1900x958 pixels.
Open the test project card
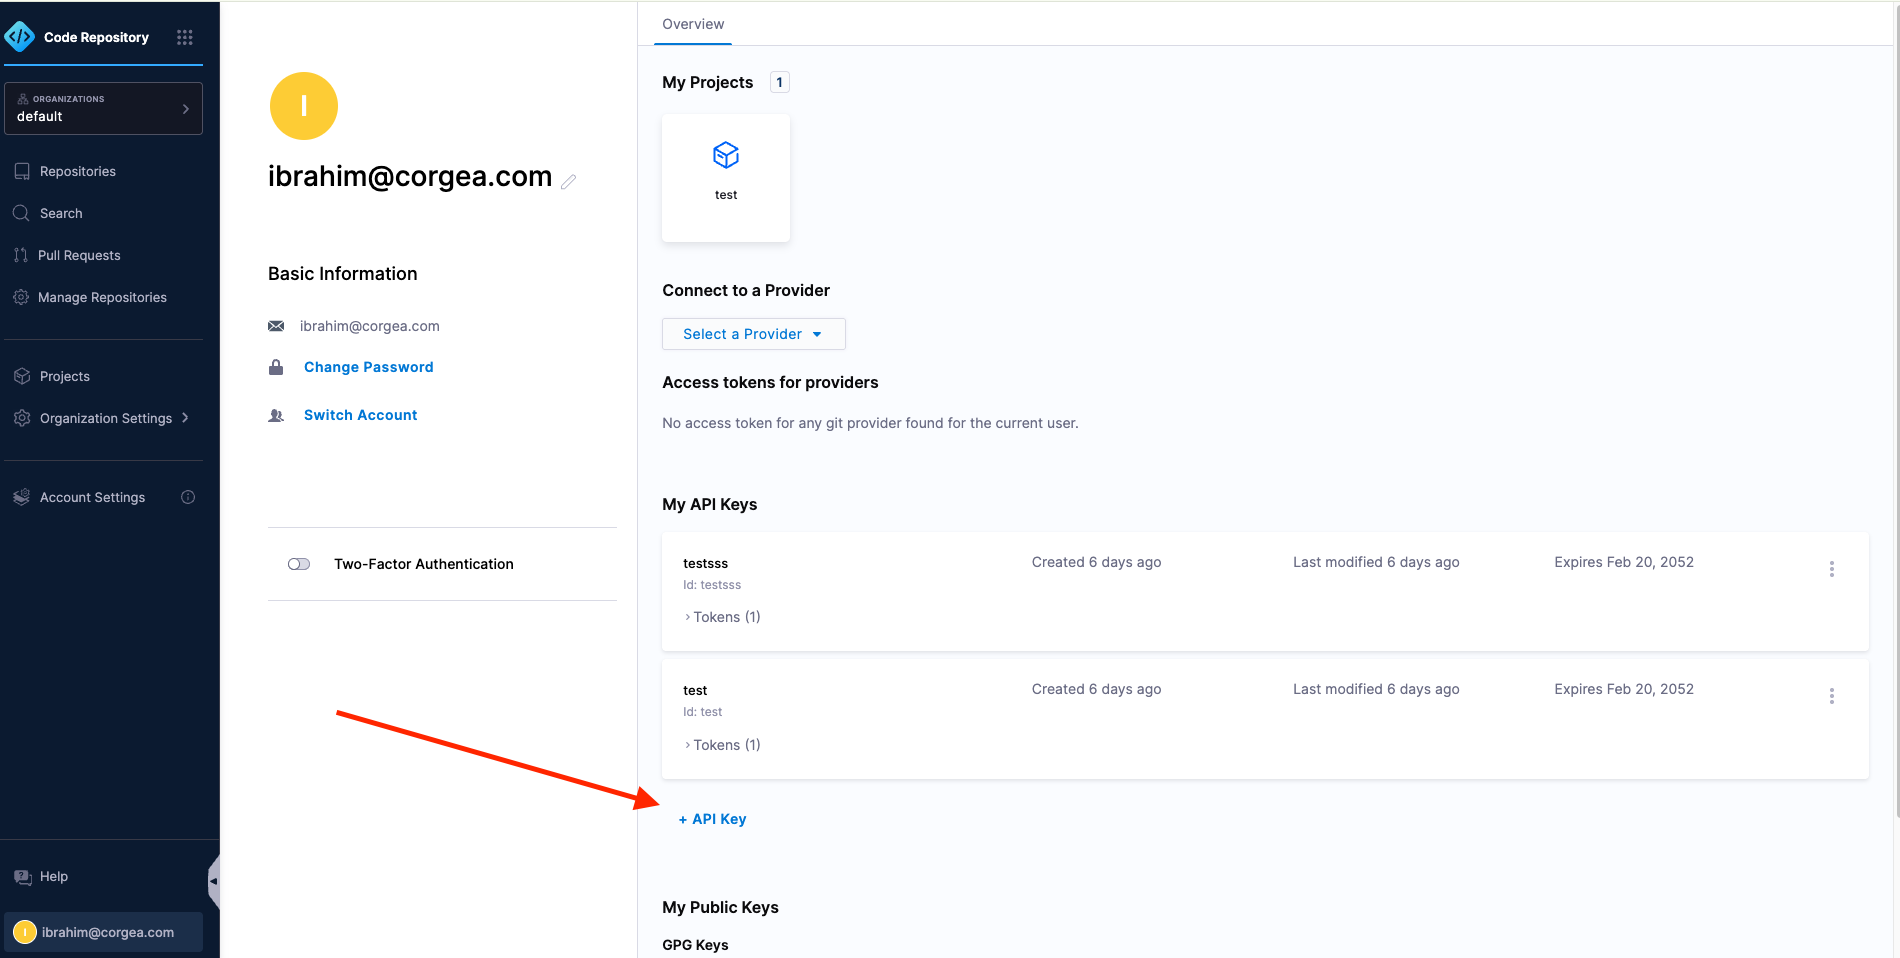tap(726, 178)
